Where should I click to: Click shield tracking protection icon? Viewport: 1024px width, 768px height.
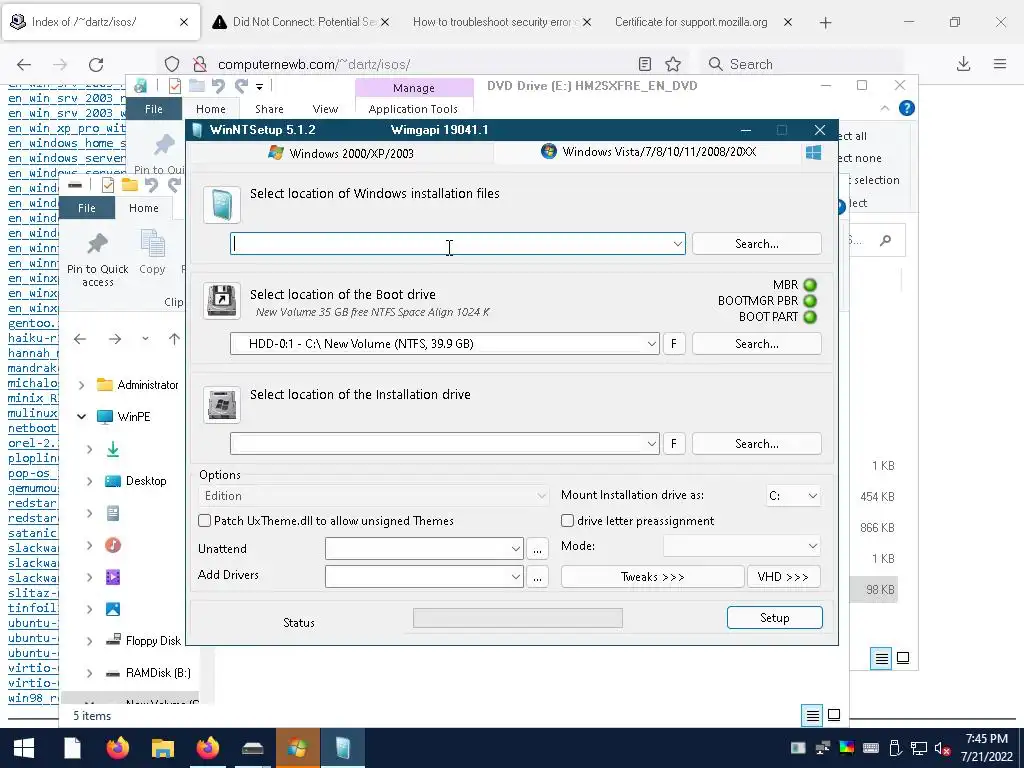[172, 64]
